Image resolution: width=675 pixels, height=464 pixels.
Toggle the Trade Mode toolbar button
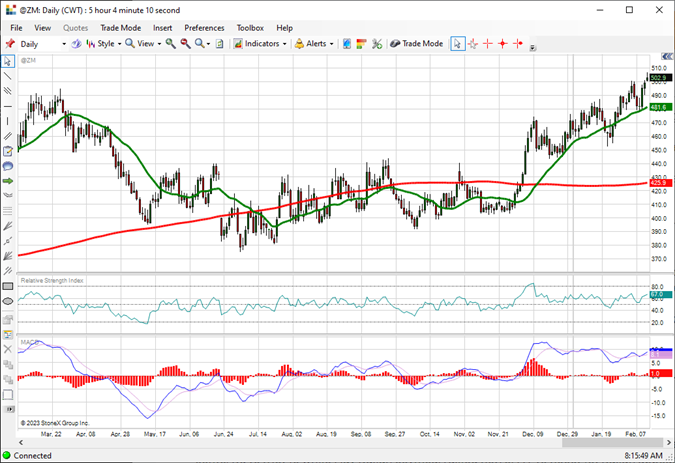[417, 43]
